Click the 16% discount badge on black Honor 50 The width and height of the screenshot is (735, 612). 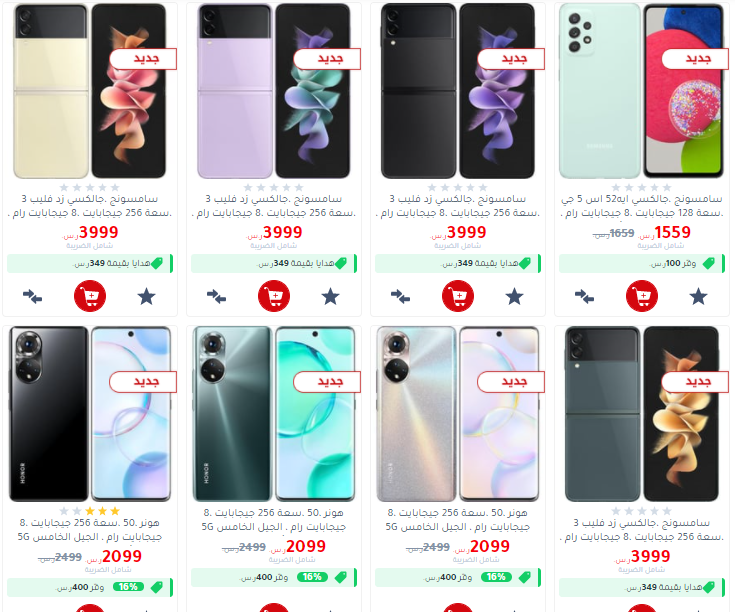coord(128,587)
